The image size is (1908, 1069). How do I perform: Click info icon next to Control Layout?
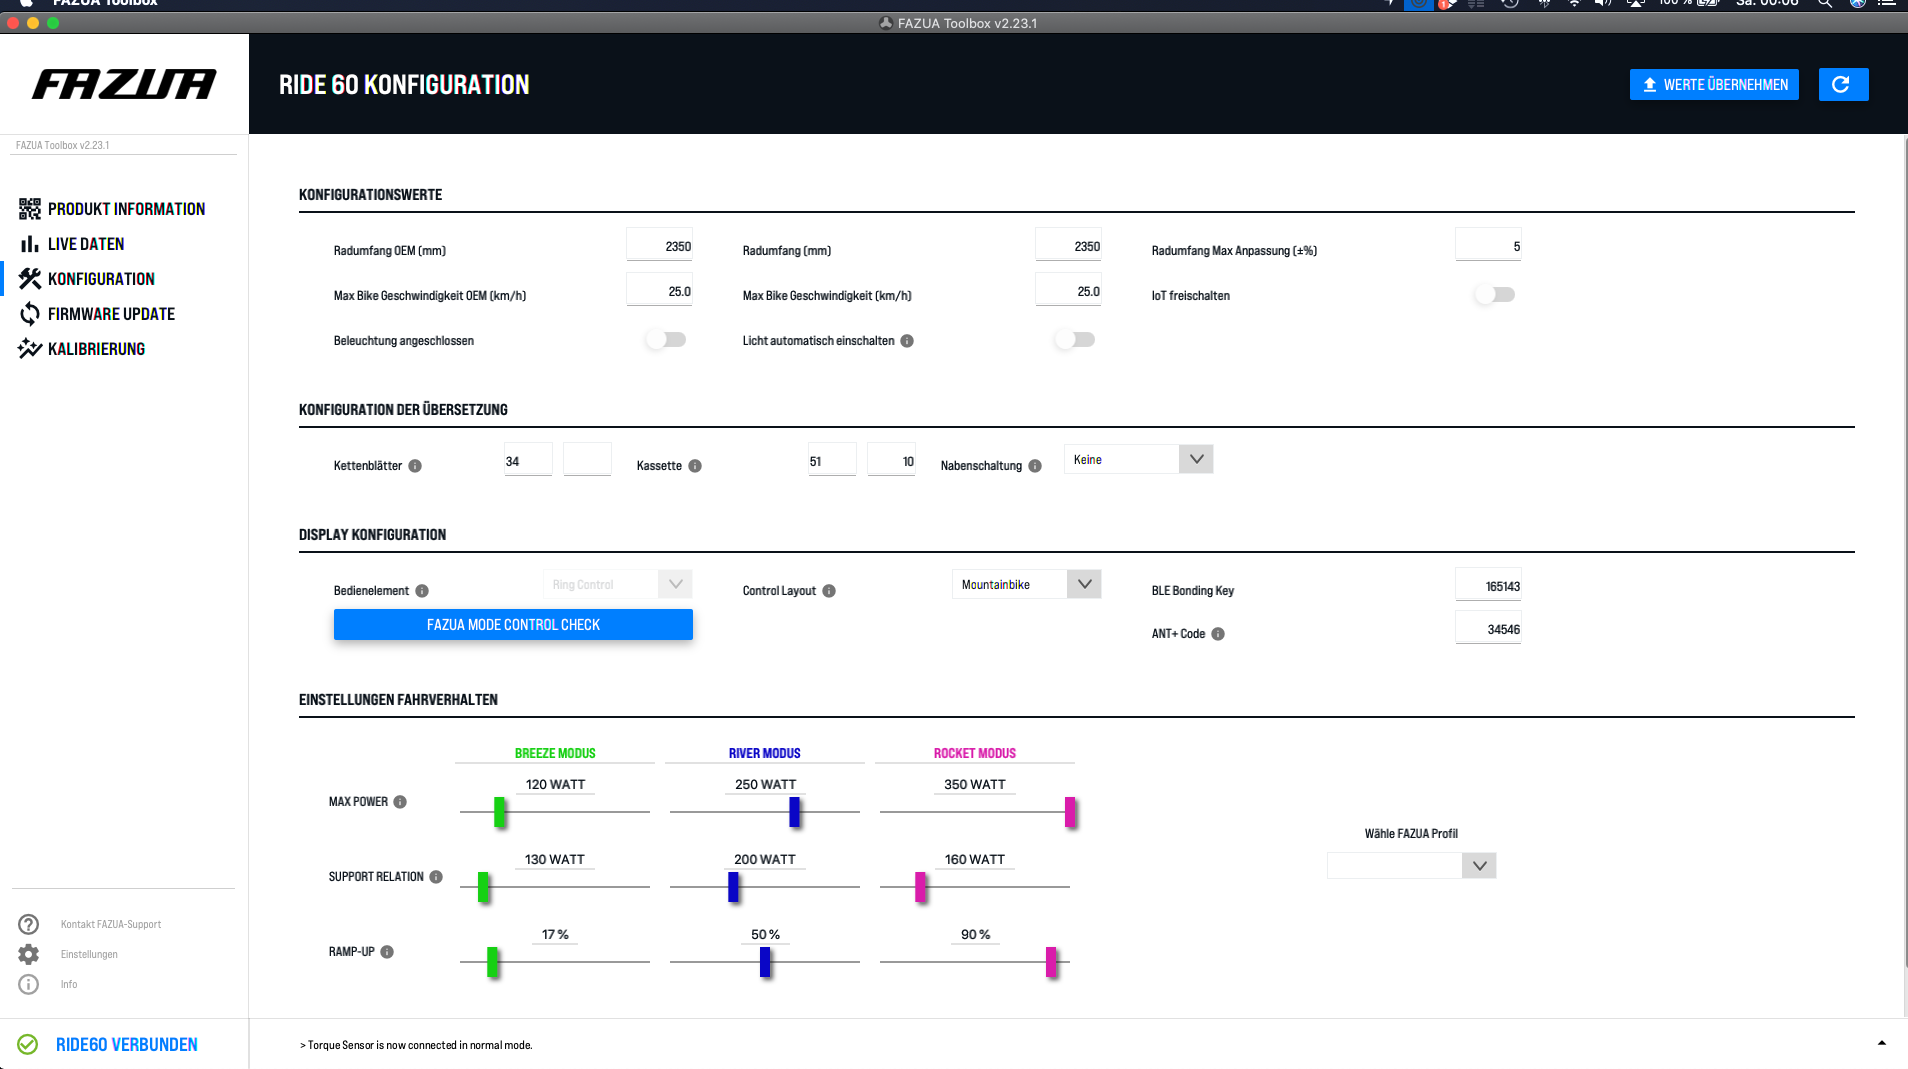pos(829,591)
